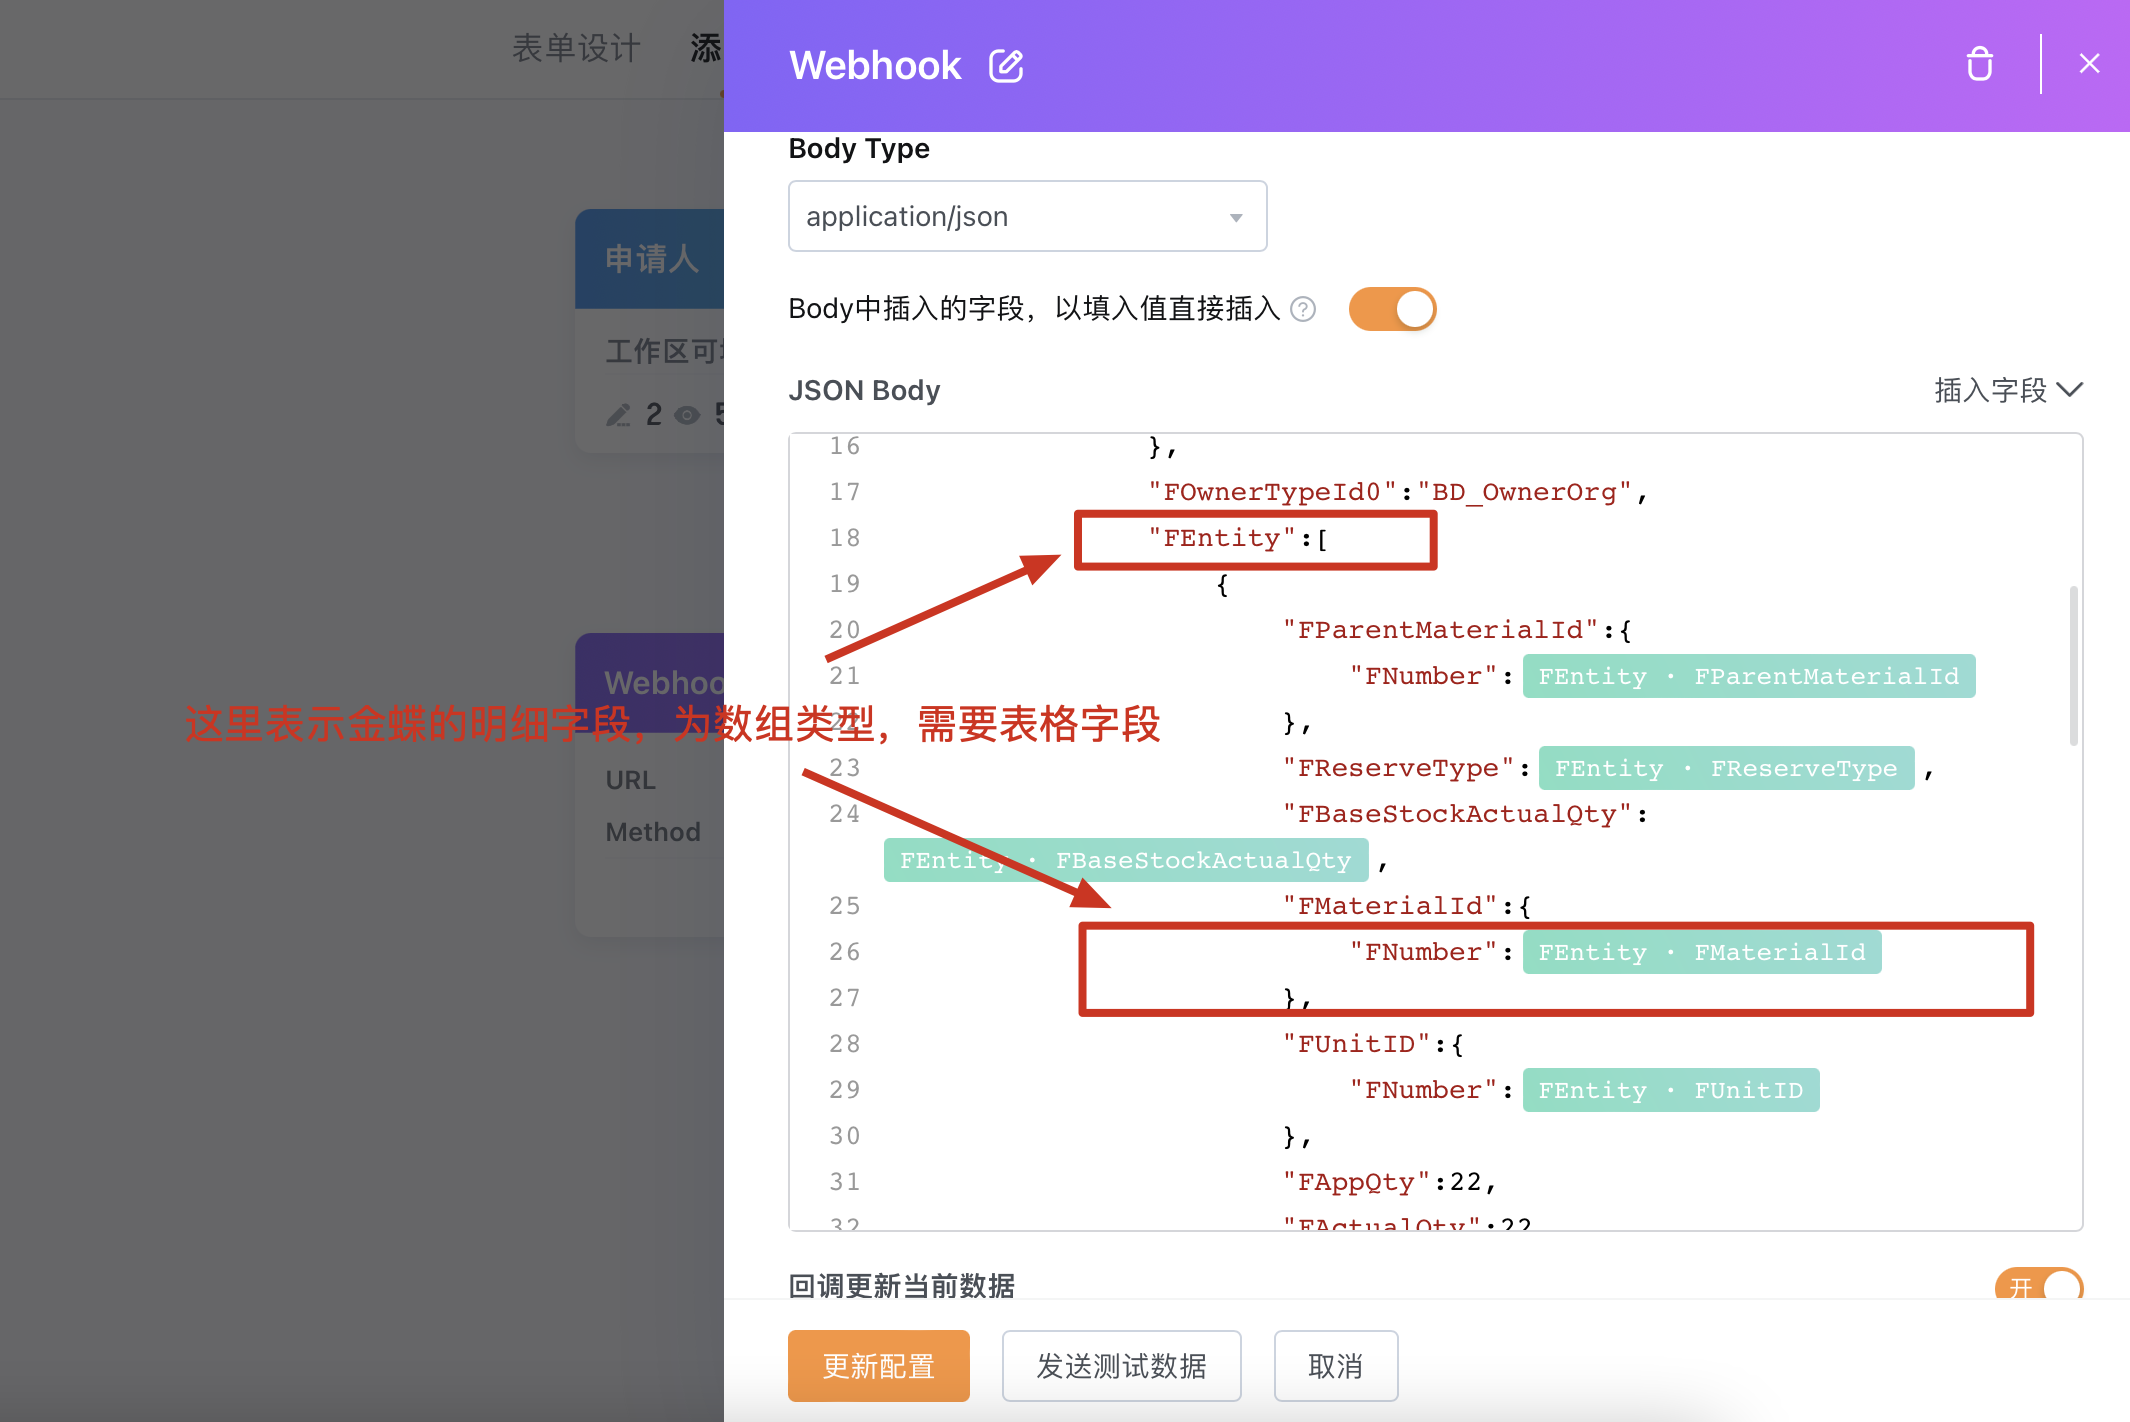Toggle direct value insertion for Body fields
Image resolution: width=2130 pixels, height=1422 pixels.
coord(1392,309)
